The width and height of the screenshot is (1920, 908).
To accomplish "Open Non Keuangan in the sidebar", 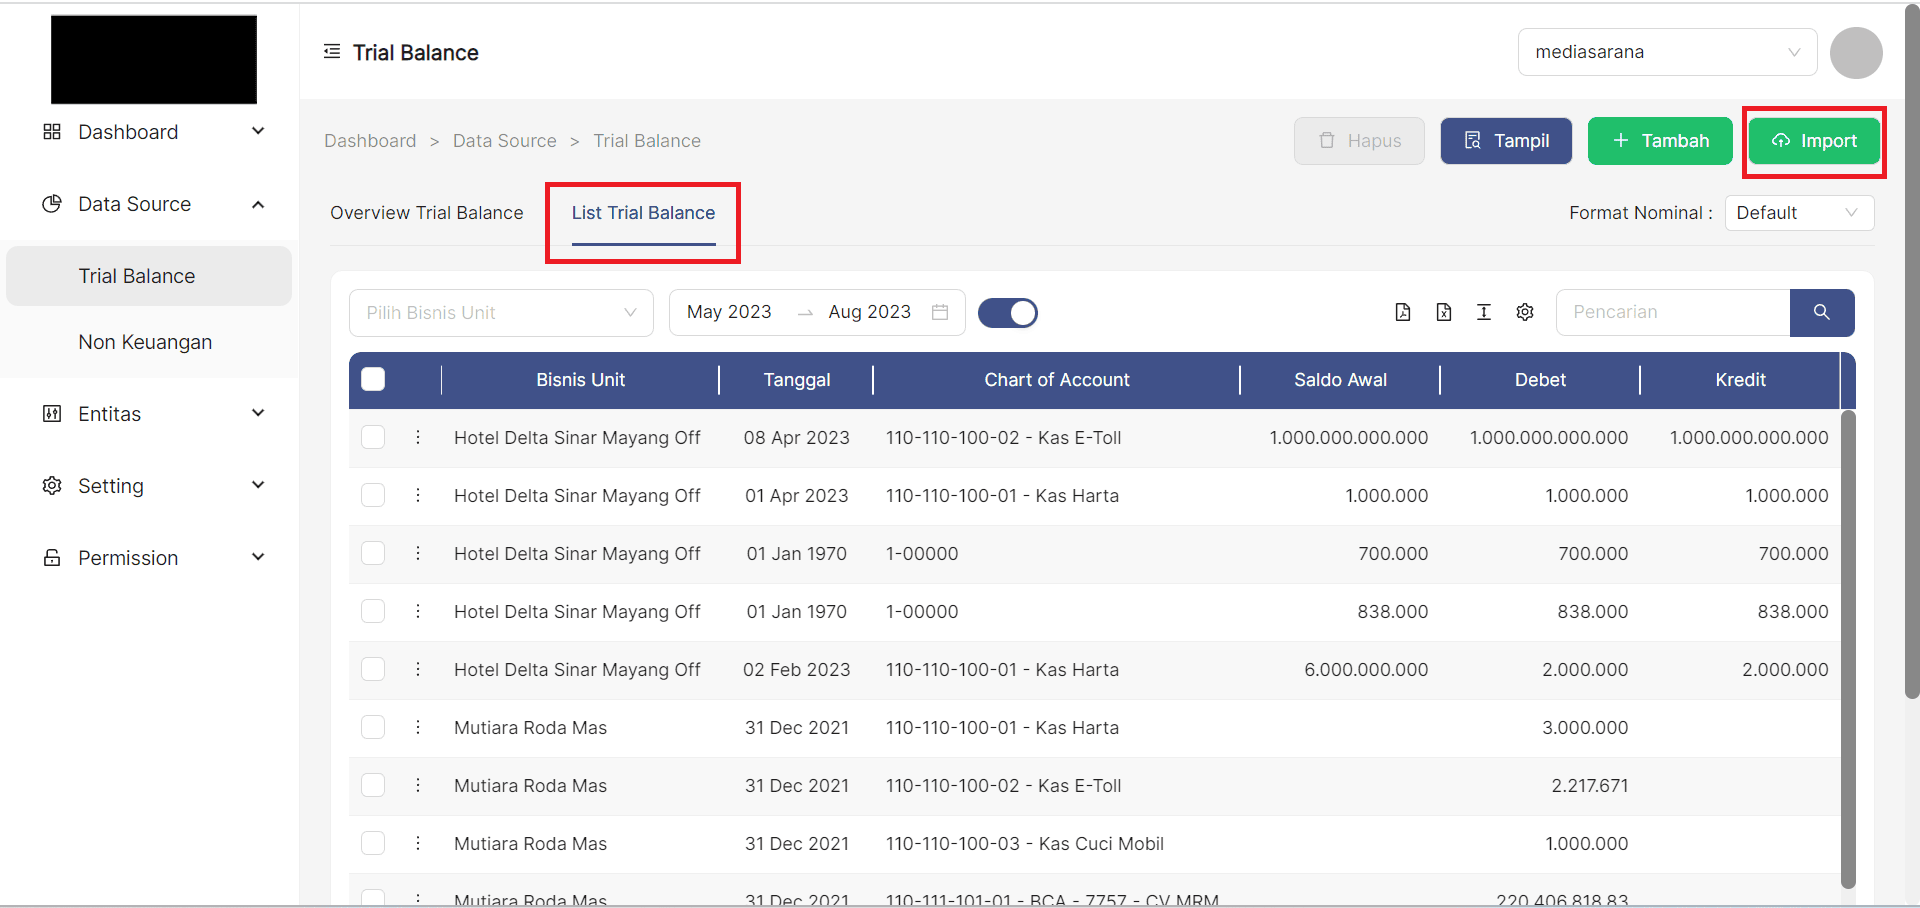I will [145, 342].
